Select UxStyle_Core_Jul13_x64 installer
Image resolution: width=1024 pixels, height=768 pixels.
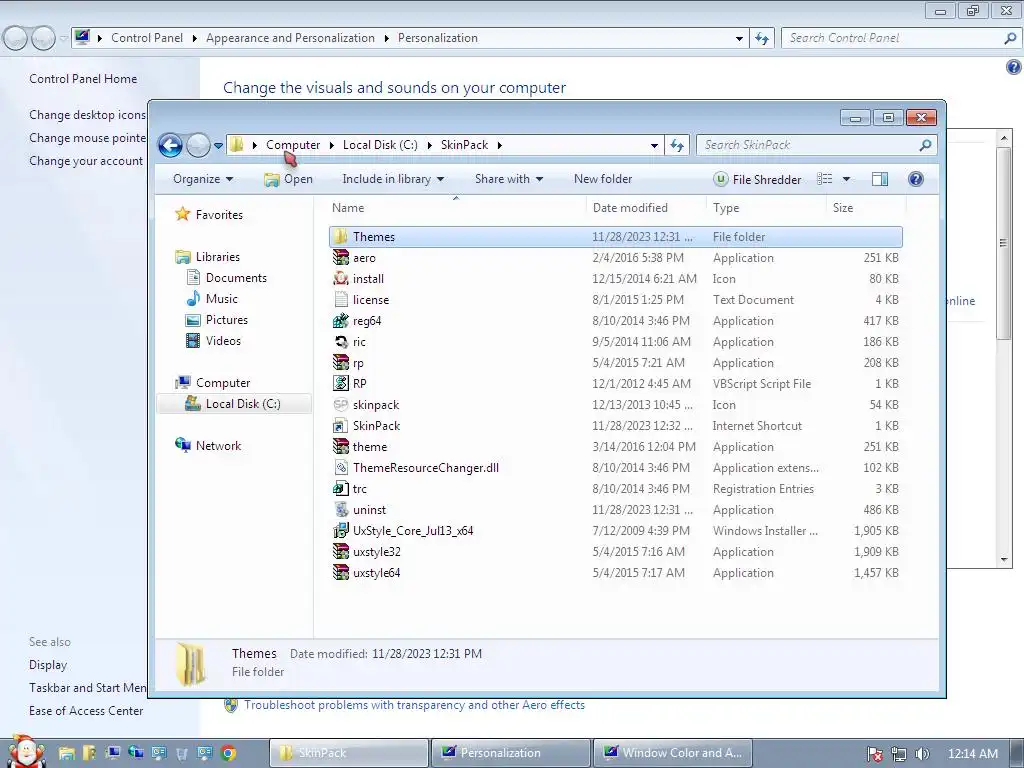click(616, 531)
